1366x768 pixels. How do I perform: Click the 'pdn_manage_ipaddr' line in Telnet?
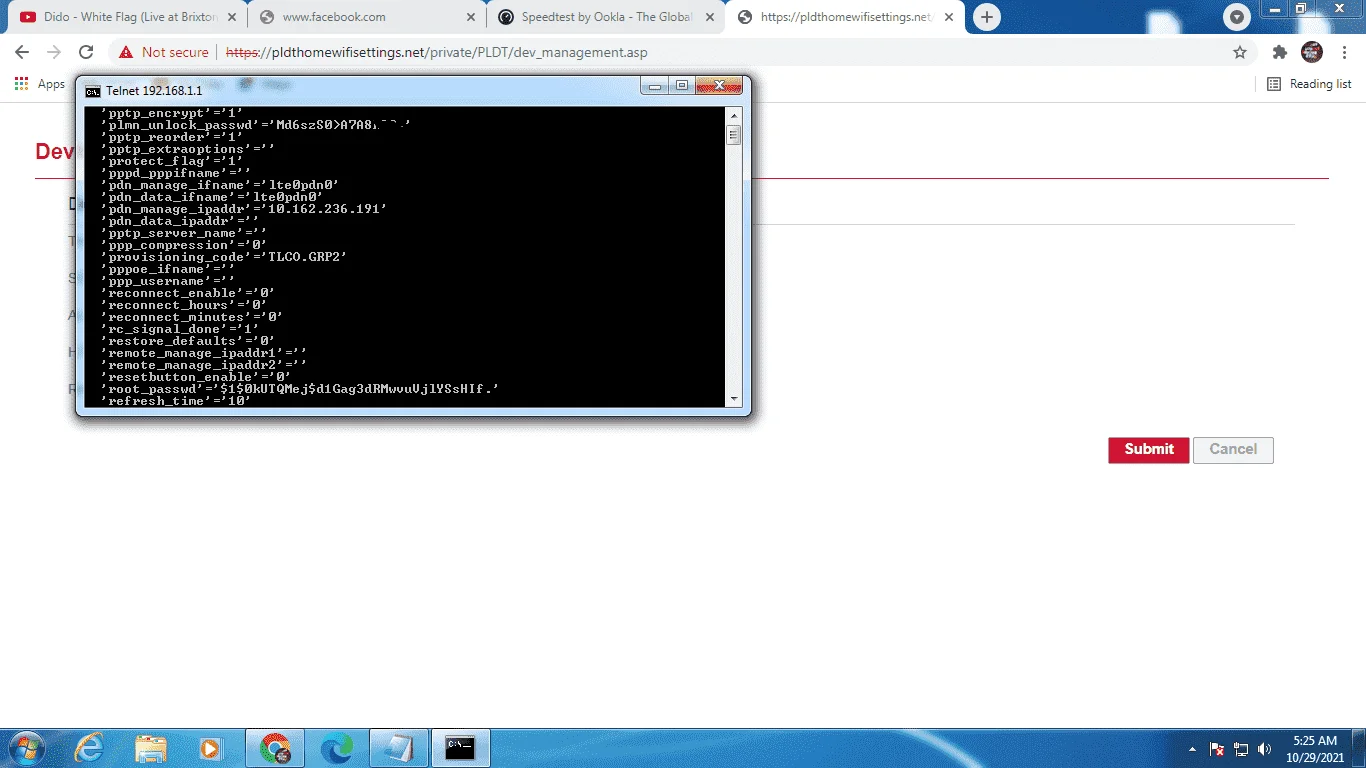pyautogui.click(x=243, y=209)
